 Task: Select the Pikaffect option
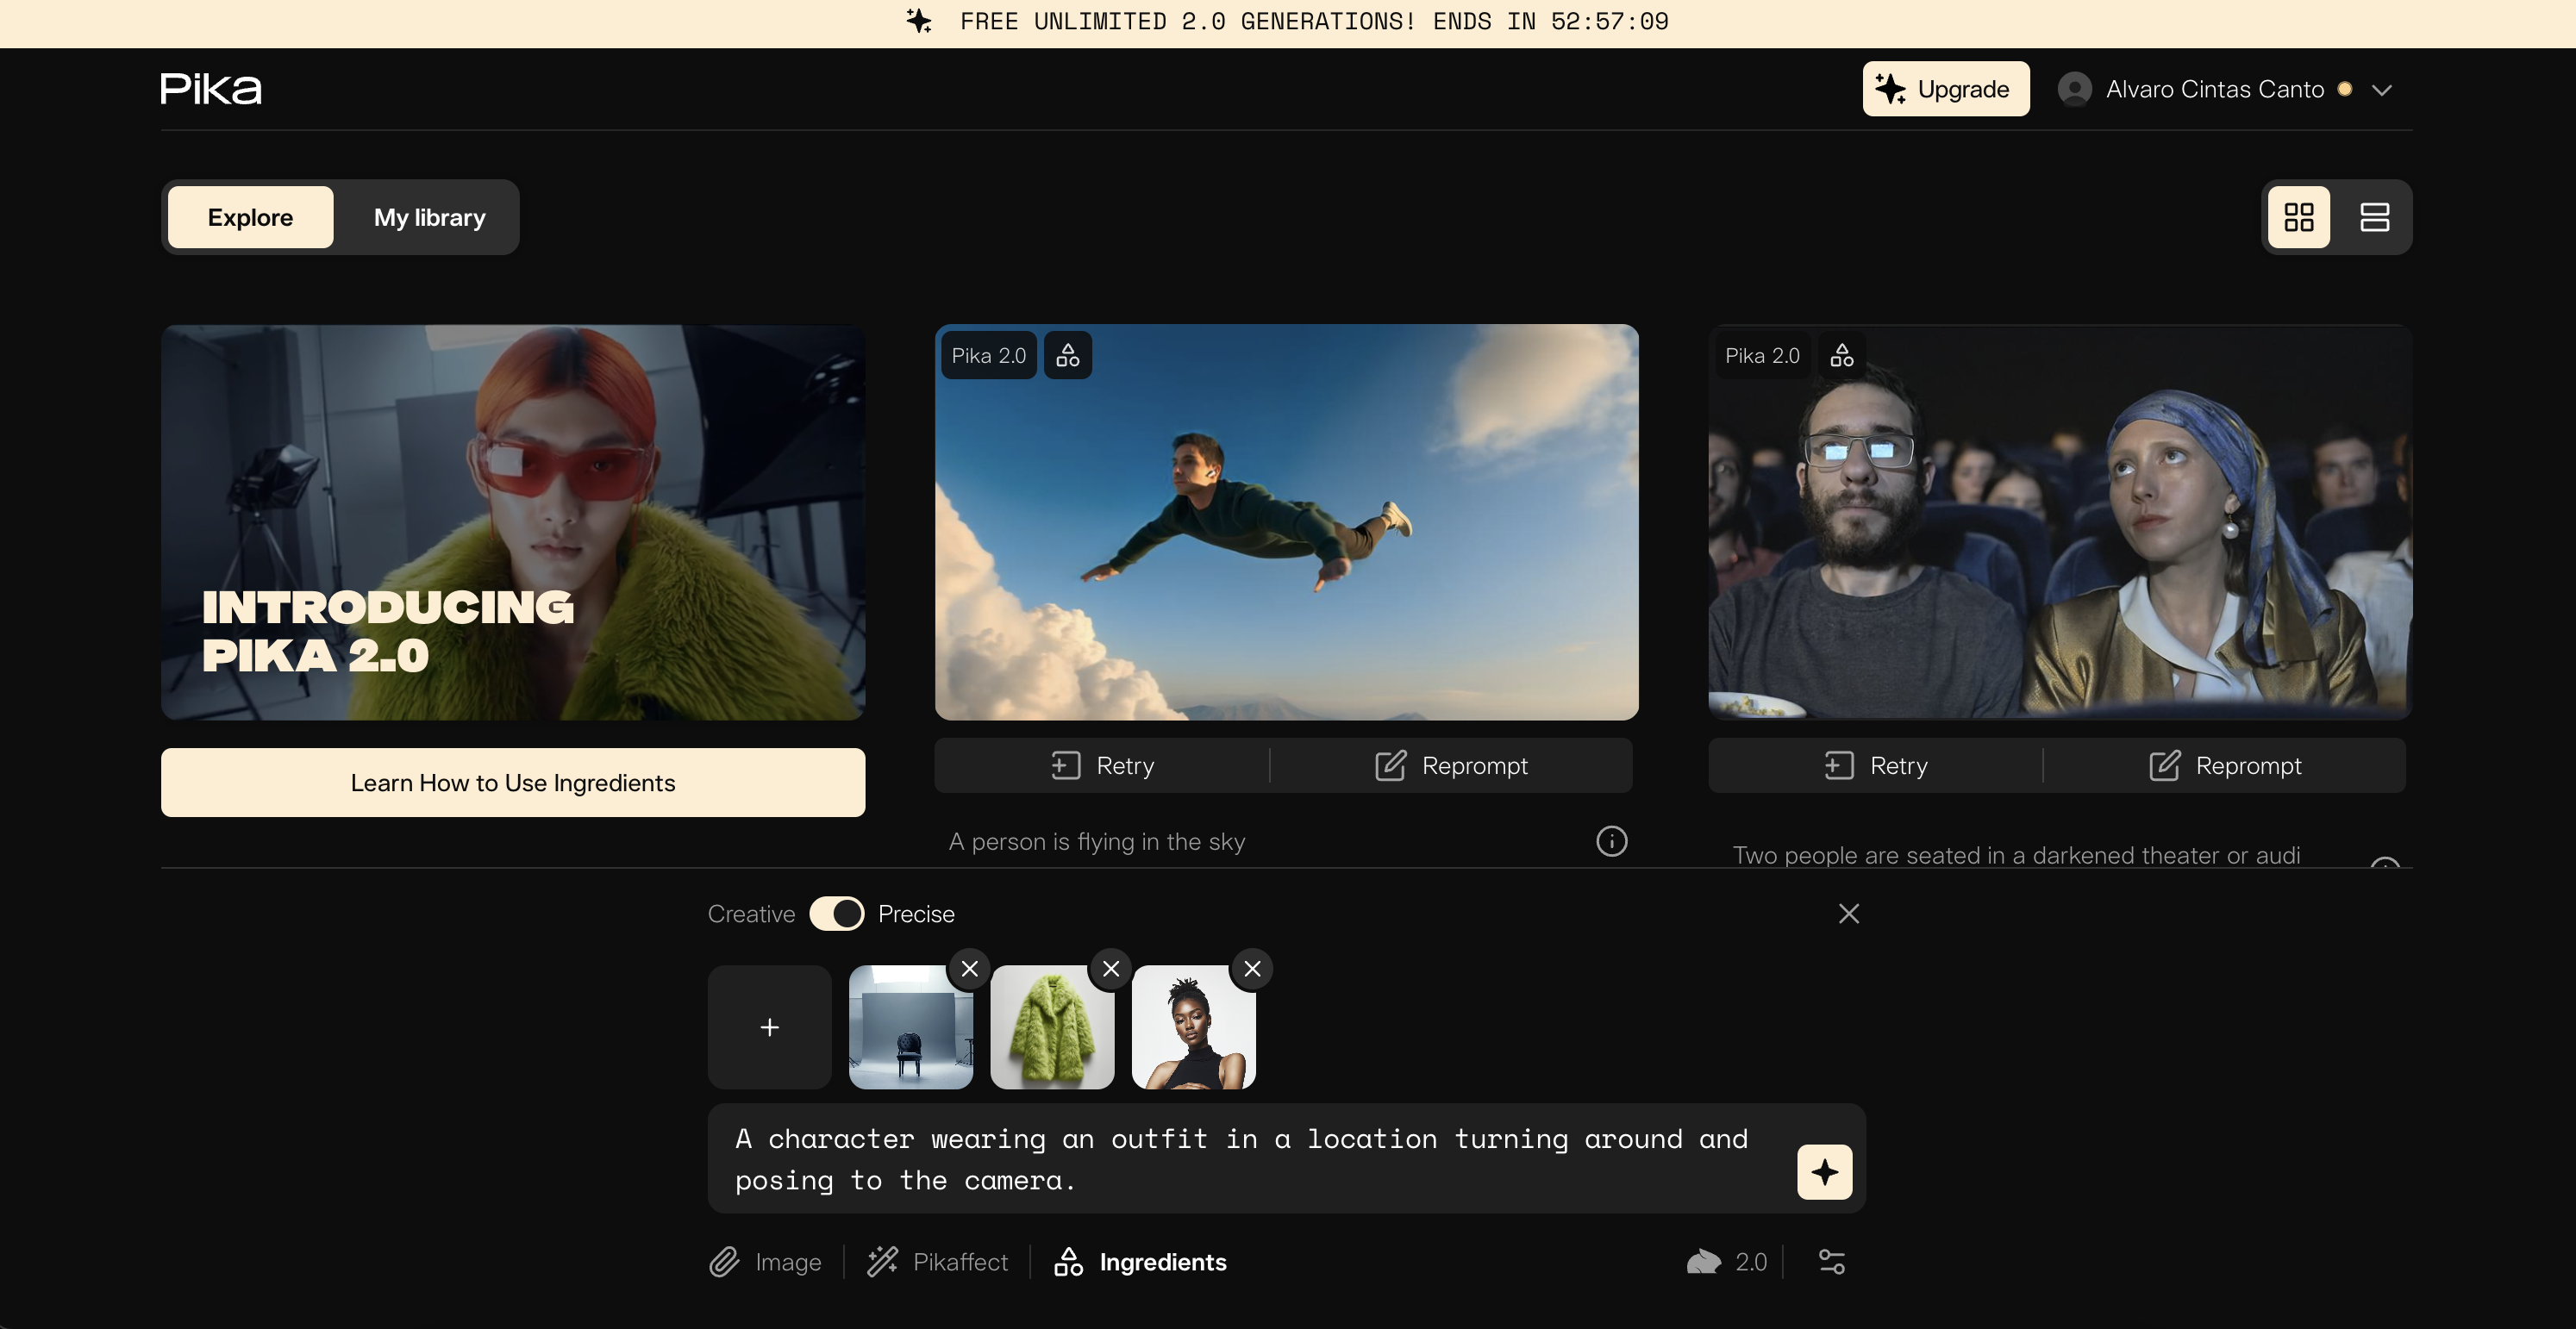[937, 1262]
